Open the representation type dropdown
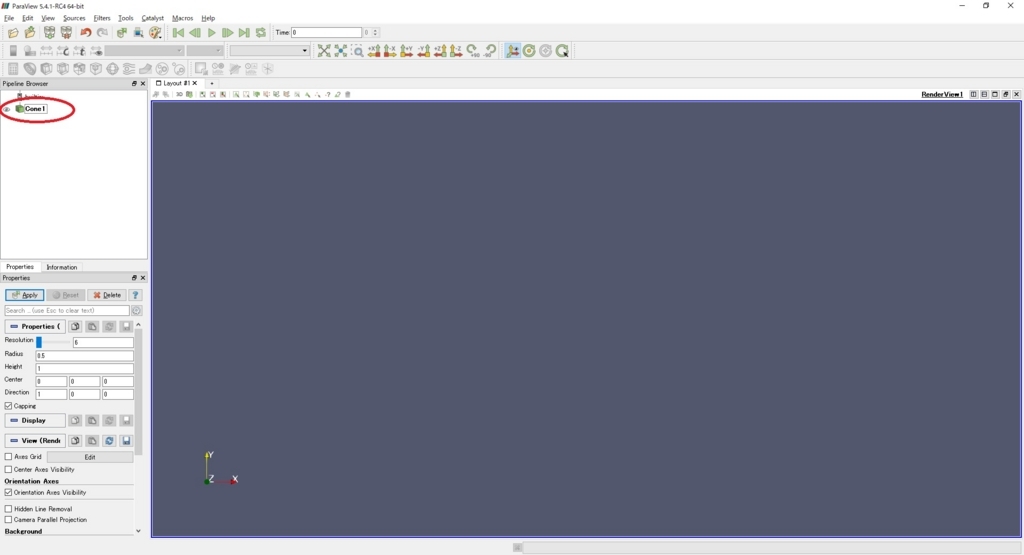Screen dimensions: 1024x555 269,51
